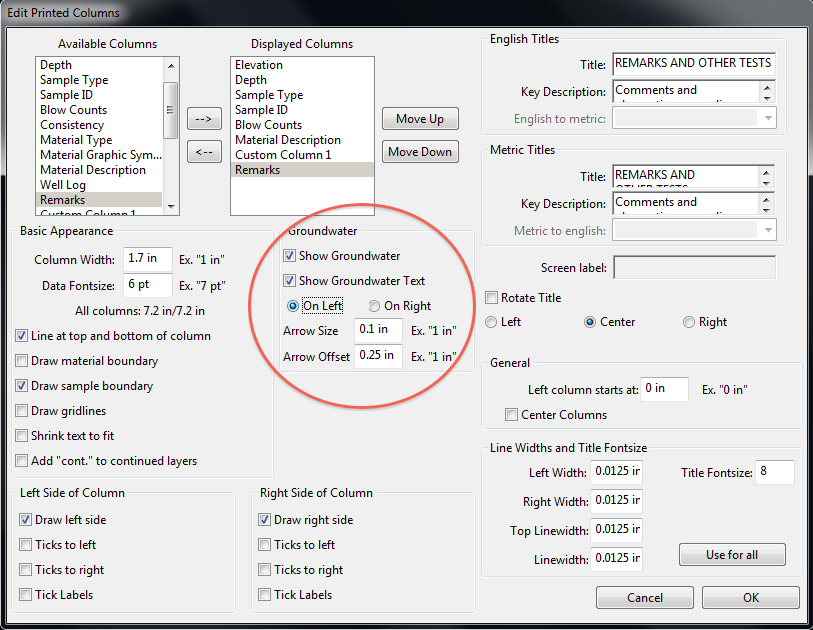The width and height of the screenshot is (813, 630).
Task: Click the right arrow add-column button
Action: point(203,119)
